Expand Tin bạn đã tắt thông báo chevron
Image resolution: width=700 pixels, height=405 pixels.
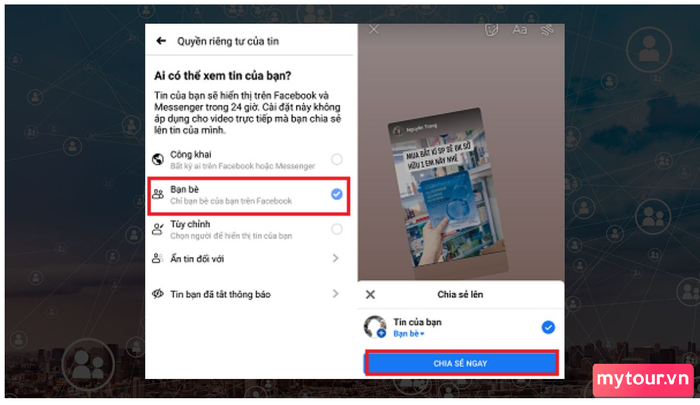335,293
